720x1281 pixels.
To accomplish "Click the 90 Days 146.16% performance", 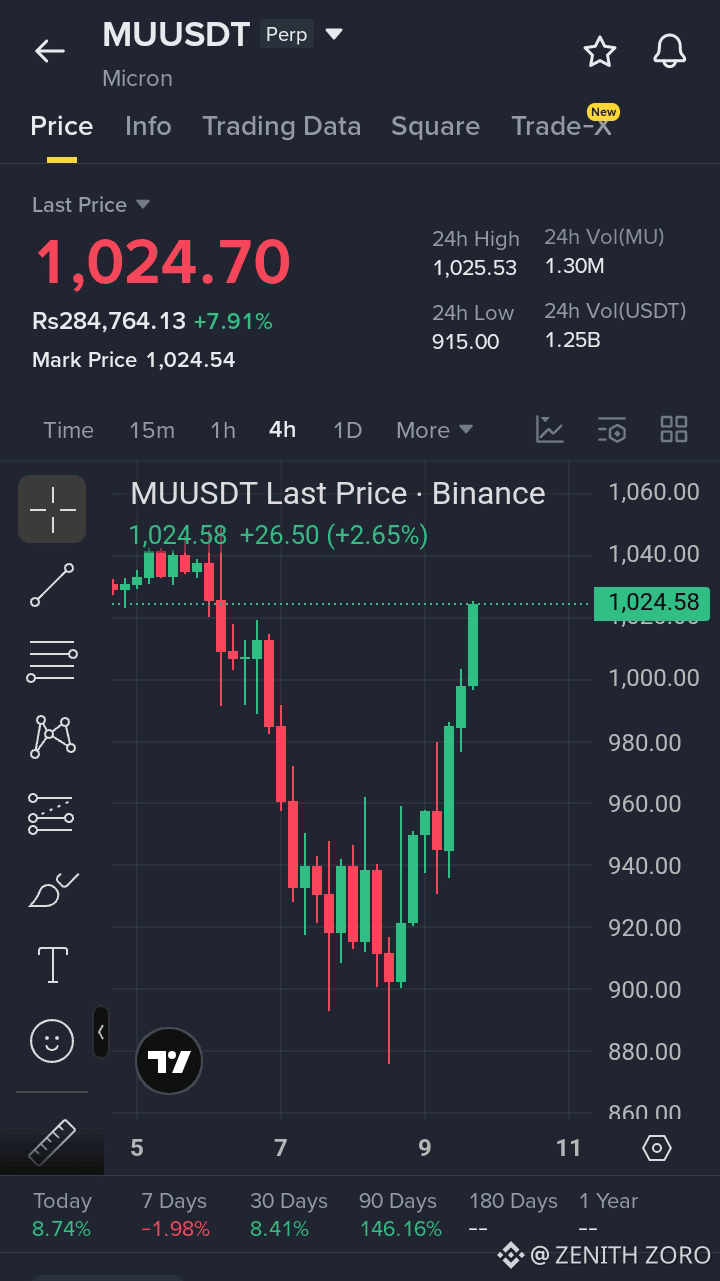I will click(400, 1215).
